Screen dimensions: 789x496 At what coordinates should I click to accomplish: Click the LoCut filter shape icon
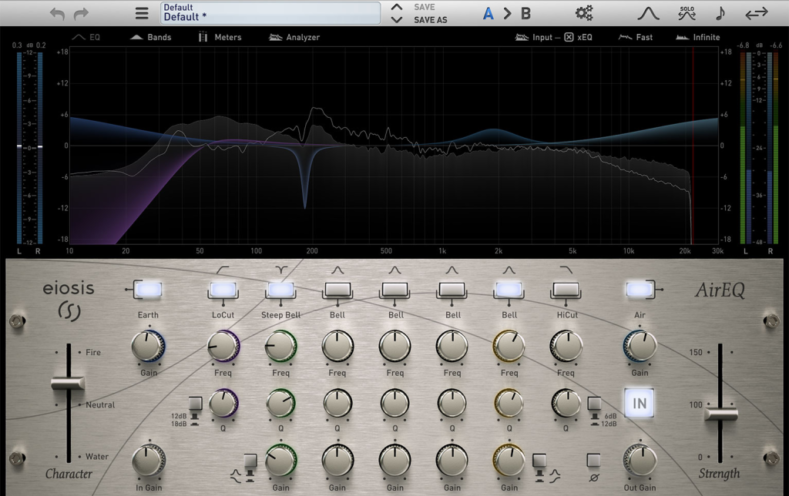223,271
